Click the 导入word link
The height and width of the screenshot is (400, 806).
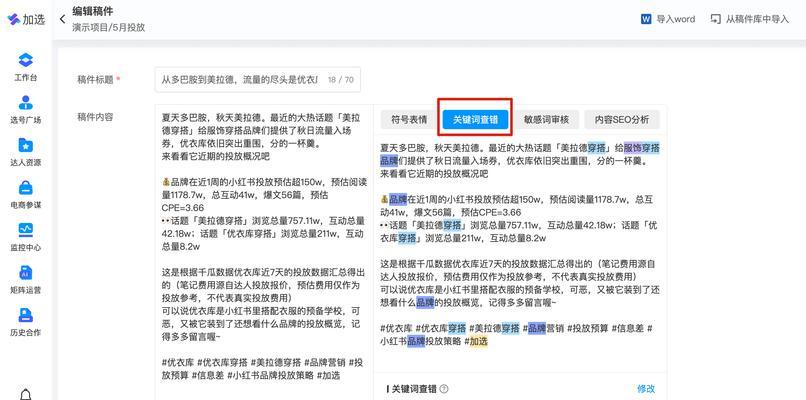(675, 19)
